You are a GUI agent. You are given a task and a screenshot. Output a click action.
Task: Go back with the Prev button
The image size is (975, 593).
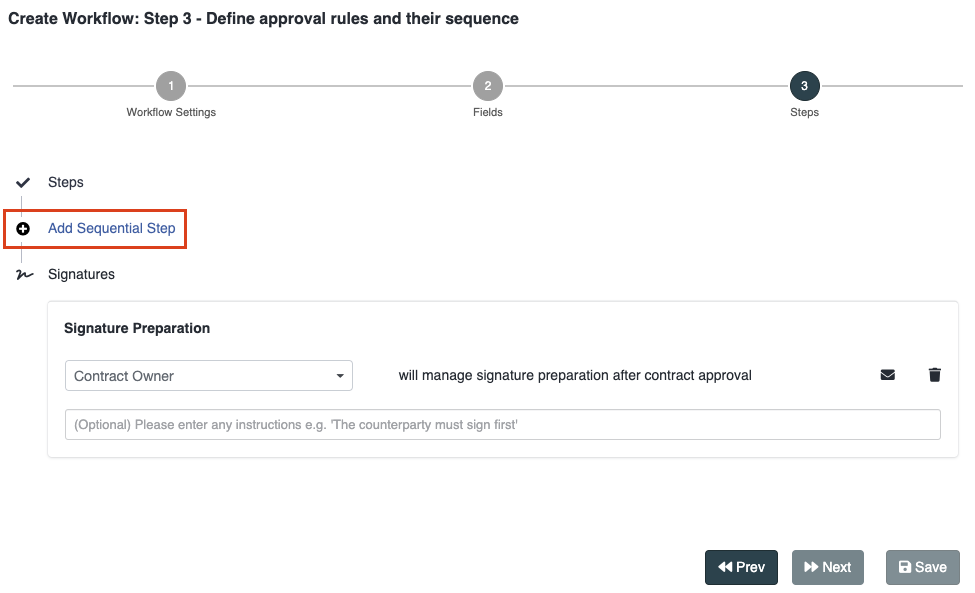[741, 567]
